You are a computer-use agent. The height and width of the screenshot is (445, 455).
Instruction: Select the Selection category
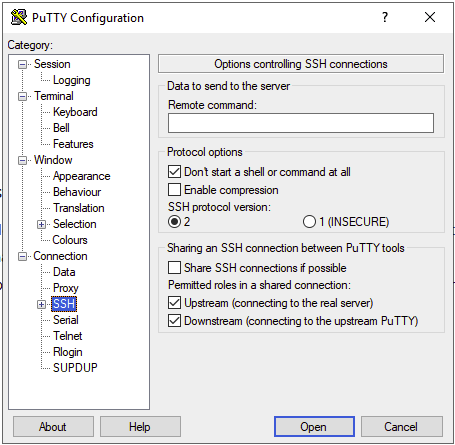(x=75, y=224)
